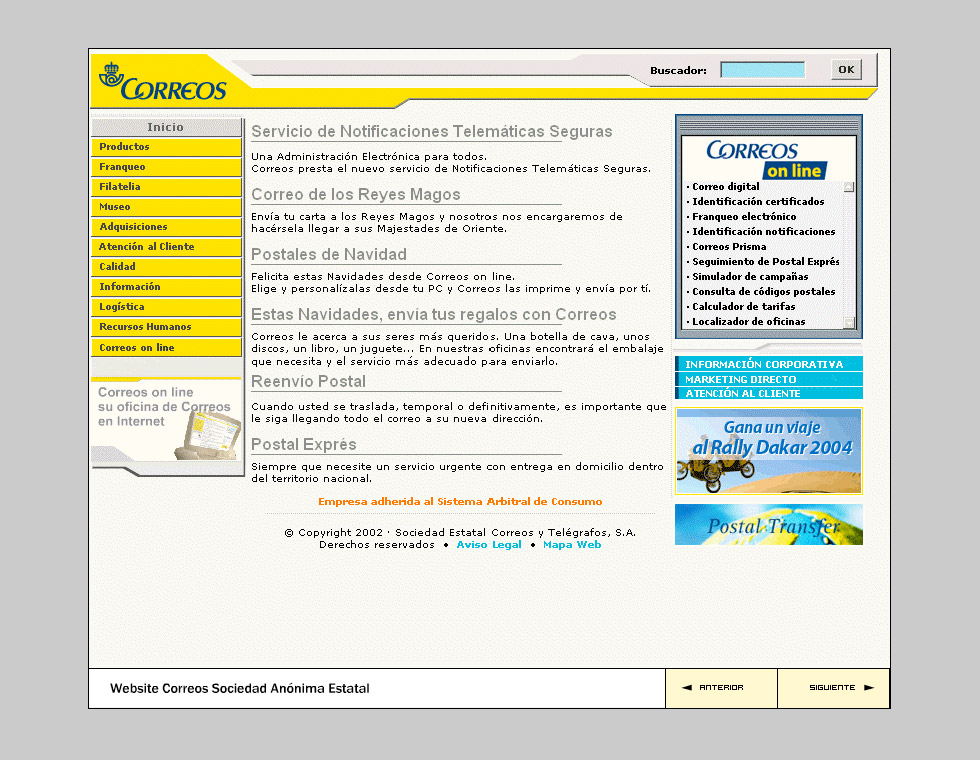Open the Adquisiciones menu item
Viewport: 980px width, 760px height.
(166, 227)
